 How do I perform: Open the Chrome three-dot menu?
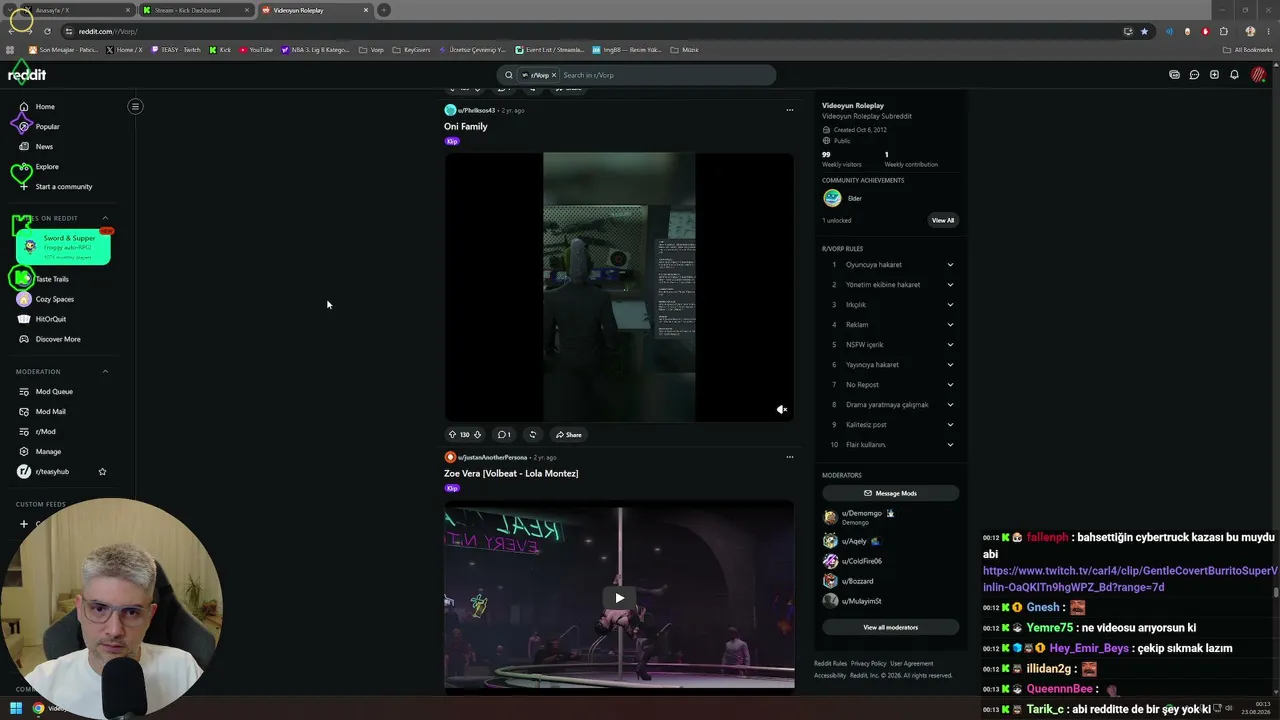point(1268,31)
